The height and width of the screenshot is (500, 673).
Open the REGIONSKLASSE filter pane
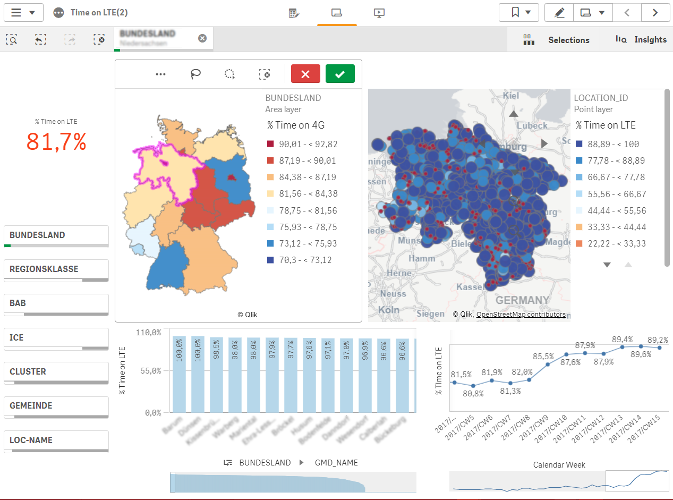tap(57, 269)
